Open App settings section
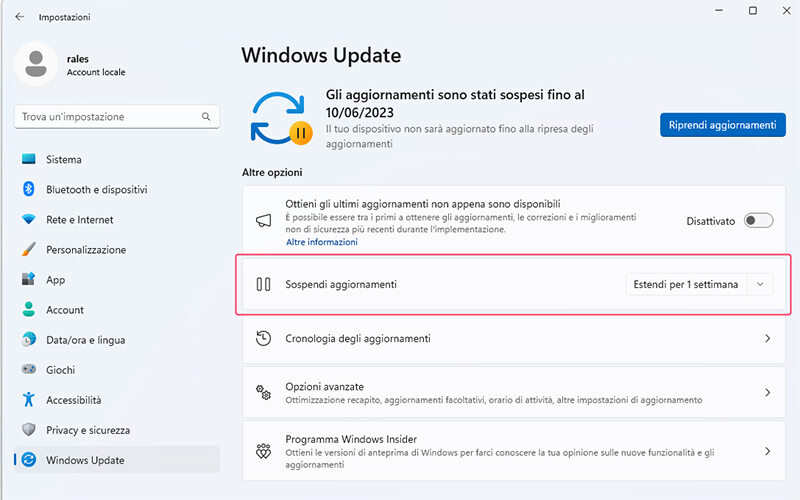The image size is (800, 500). pos(117,280)
